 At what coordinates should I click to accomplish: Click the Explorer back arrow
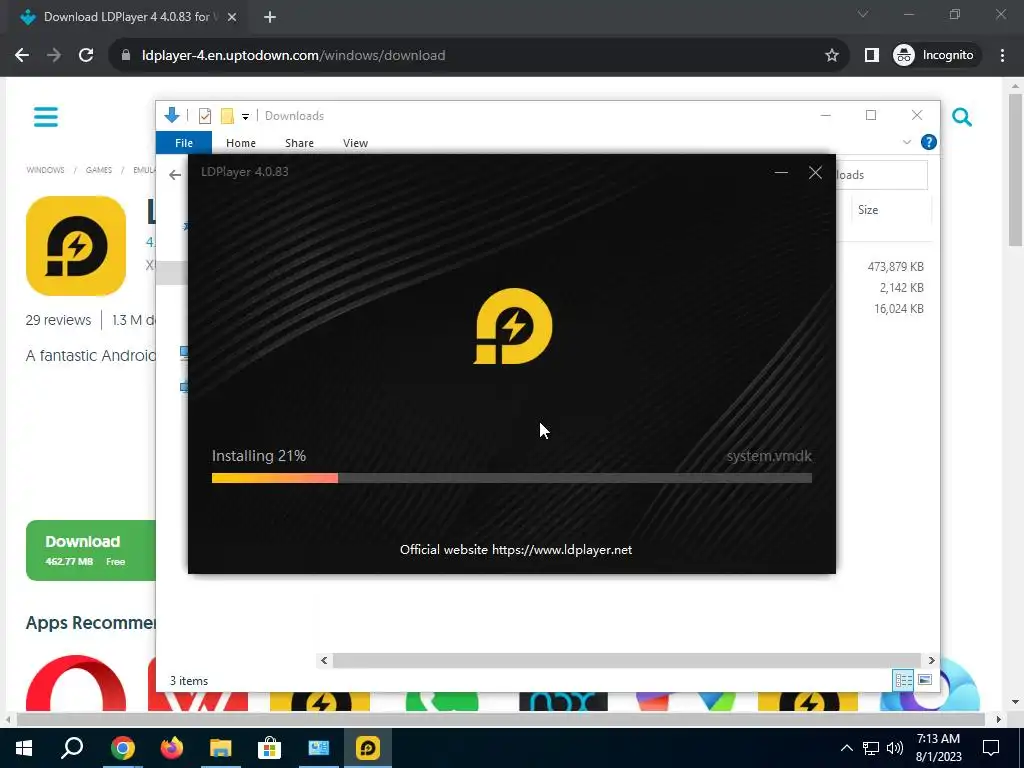click(175, 174)
